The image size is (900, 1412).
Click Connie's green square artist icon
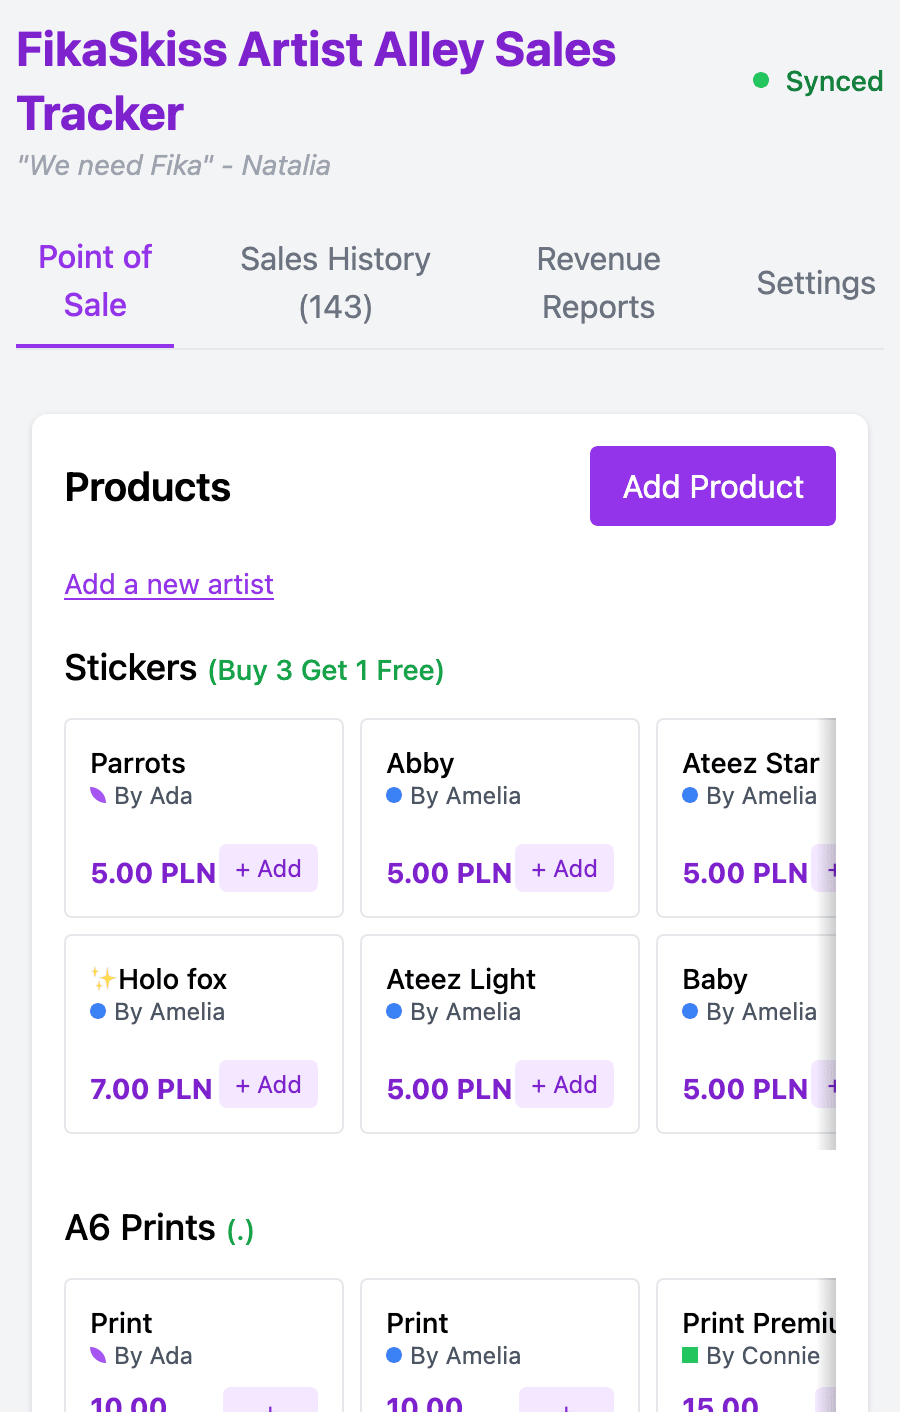pyautogui.click(x=690, y=1355)
